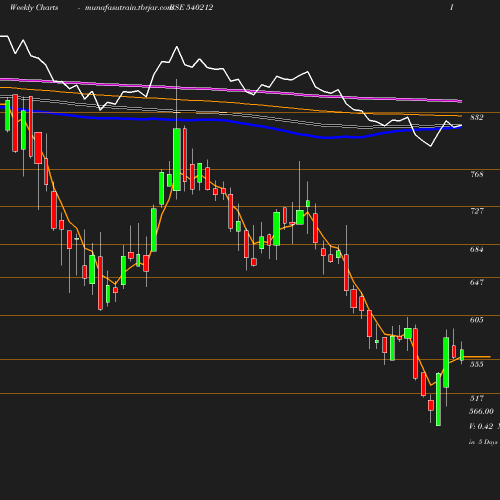
Task: Click the "V: 0.42" volume value
Action: point(481,426)
